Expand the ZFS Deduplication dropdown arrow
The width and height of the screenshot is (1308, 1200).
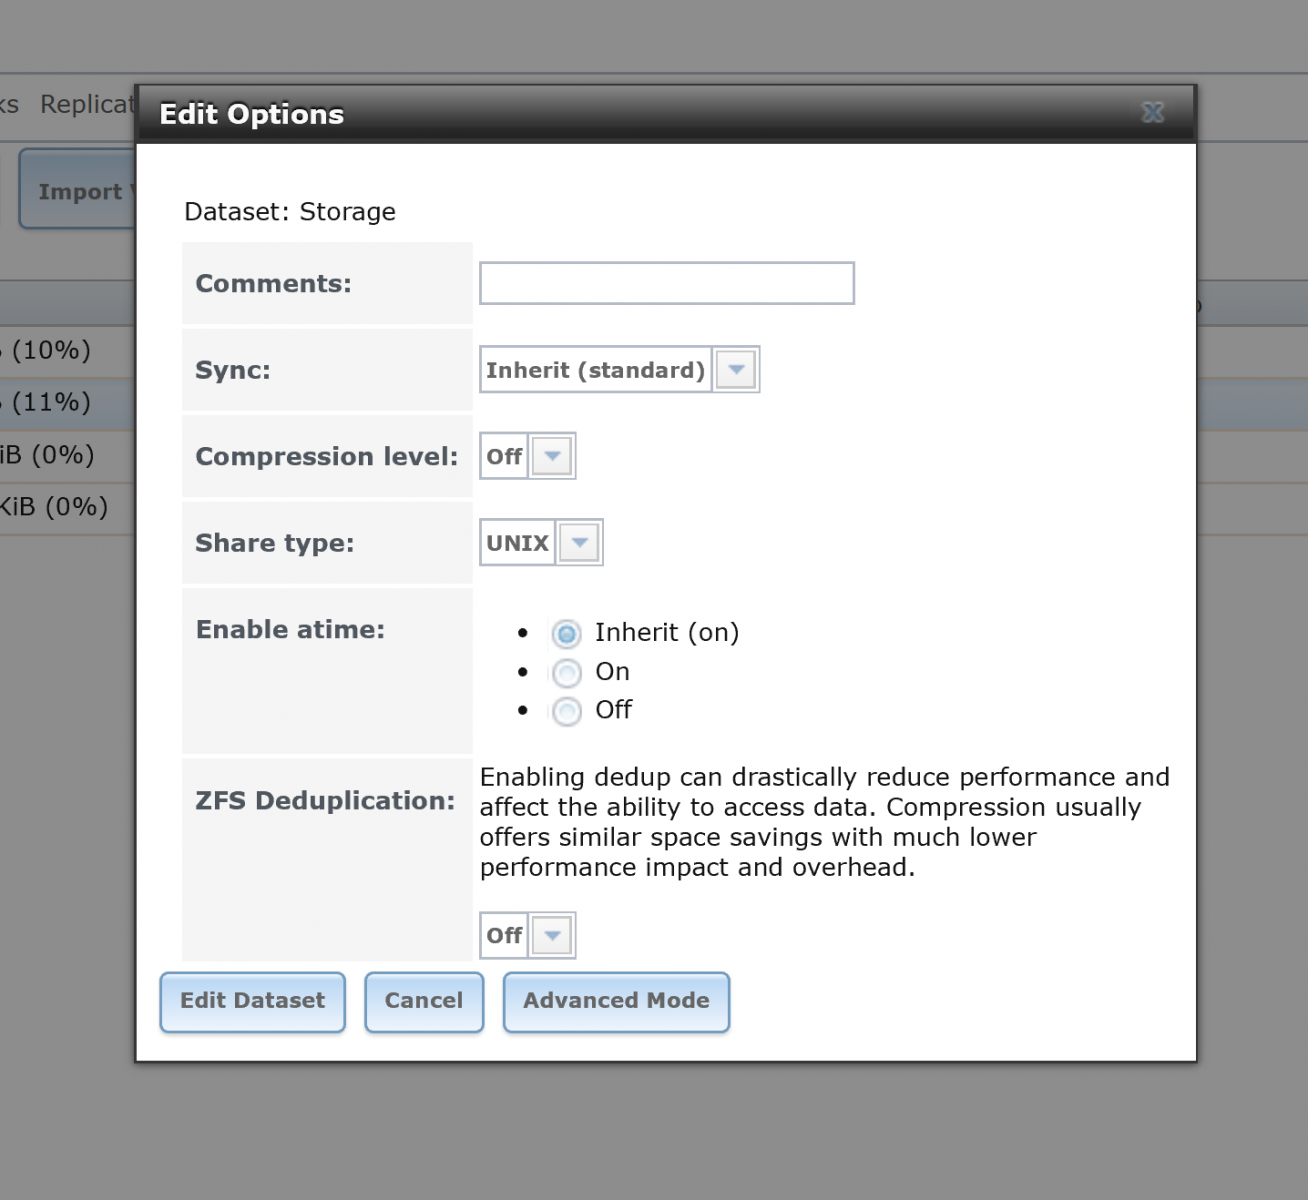coord(552,936)
